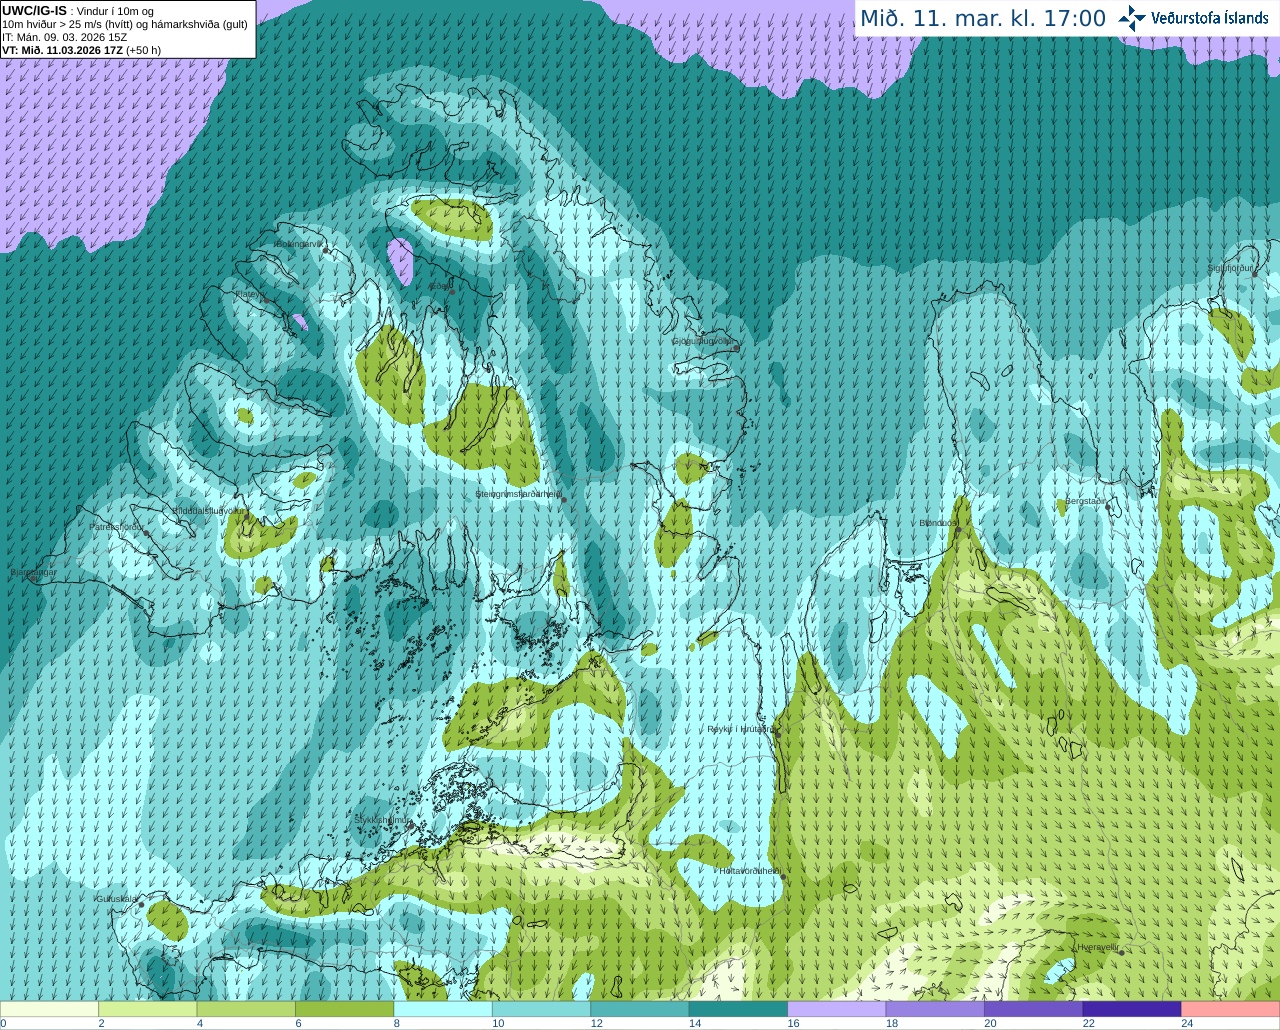The image size is (1280, 1030).
Task: Select the 0–2 m/s pale yellow legend swatch
Action: coord(49,1009)
